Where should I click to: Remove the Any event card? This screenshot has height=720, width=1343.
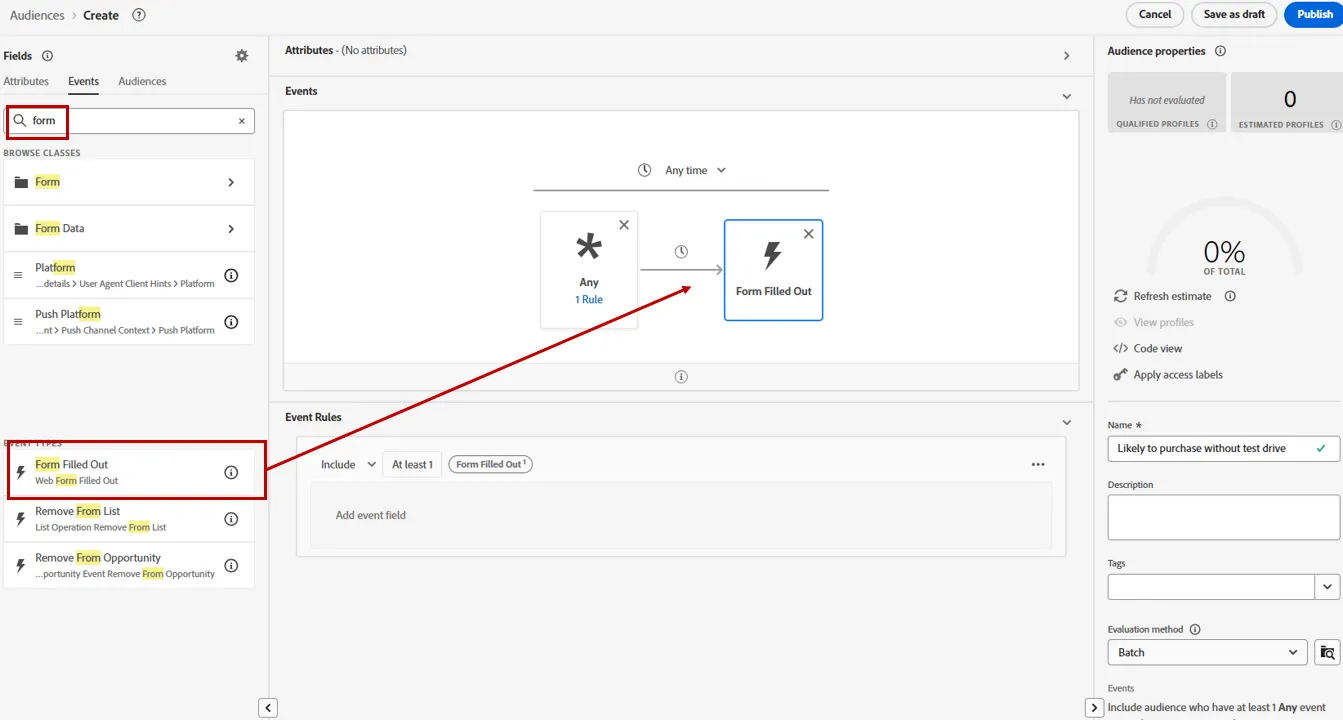tap(624, 225)
